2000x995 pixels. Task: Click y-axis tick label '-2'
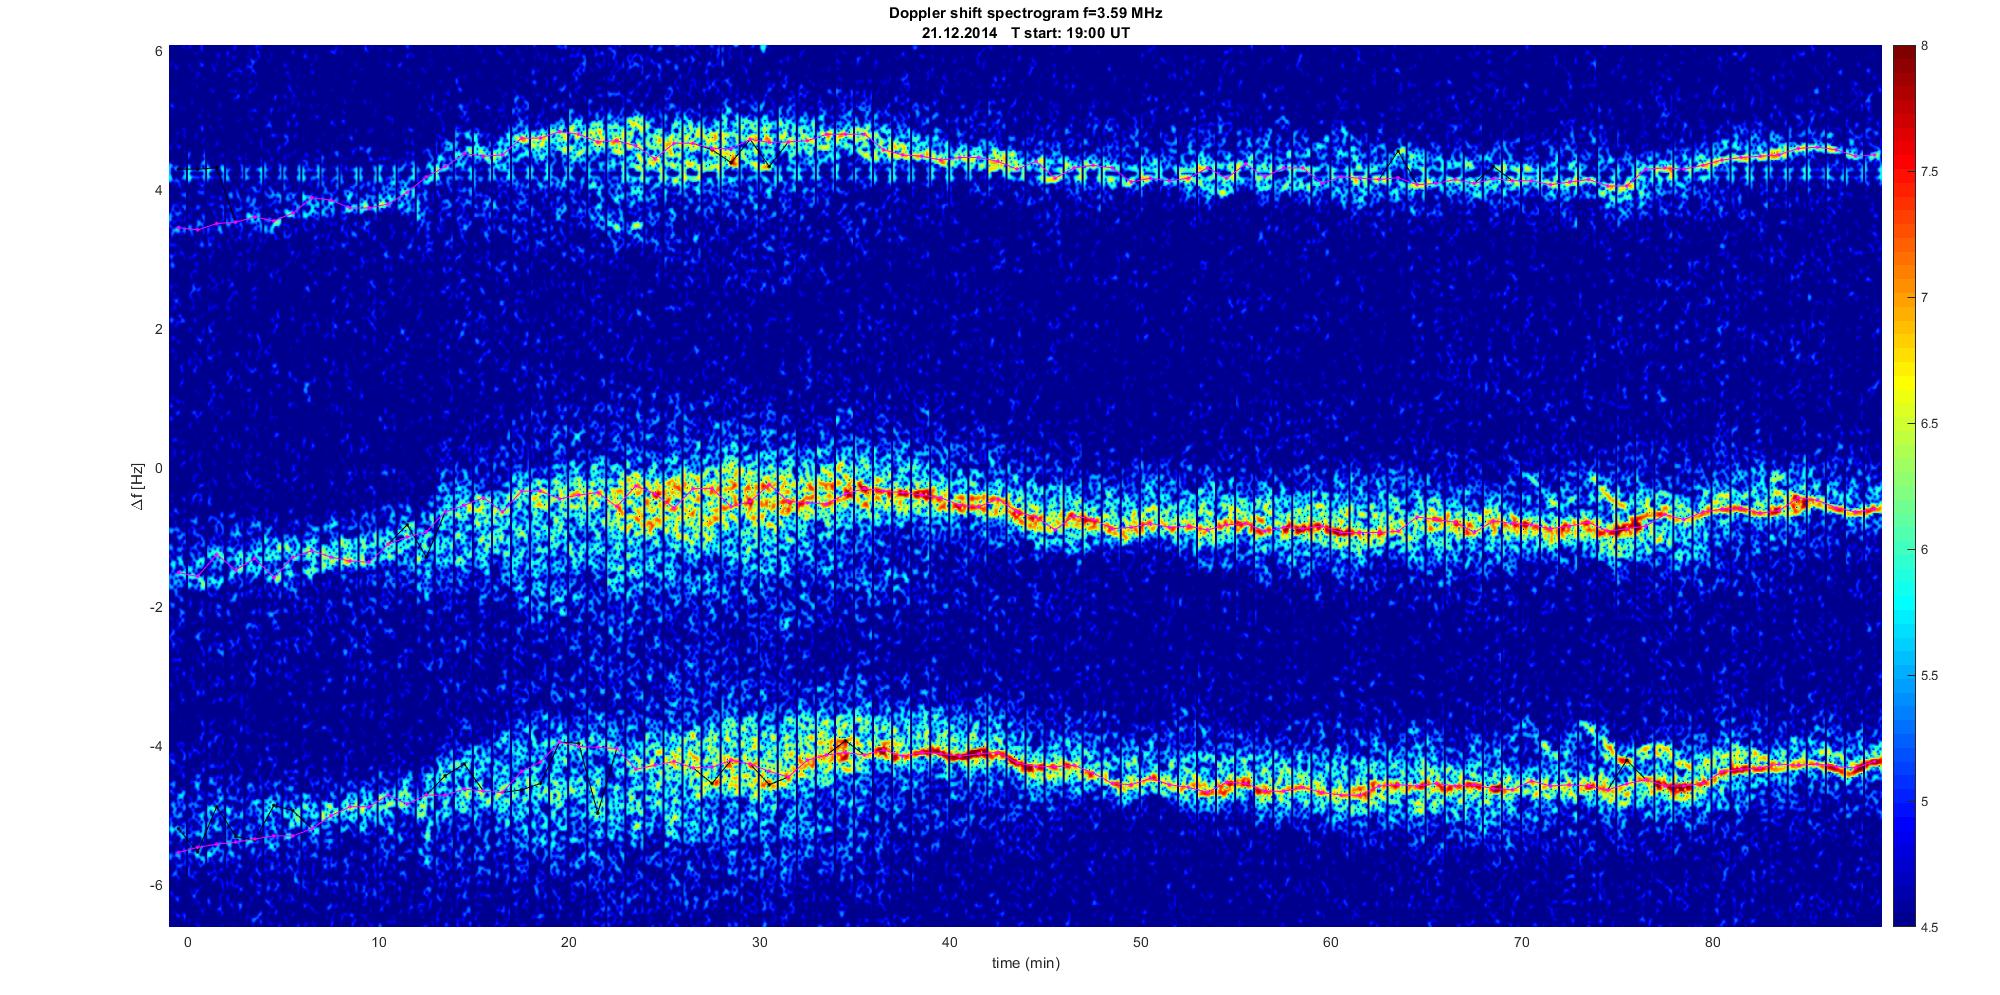(x=156, y=608)
